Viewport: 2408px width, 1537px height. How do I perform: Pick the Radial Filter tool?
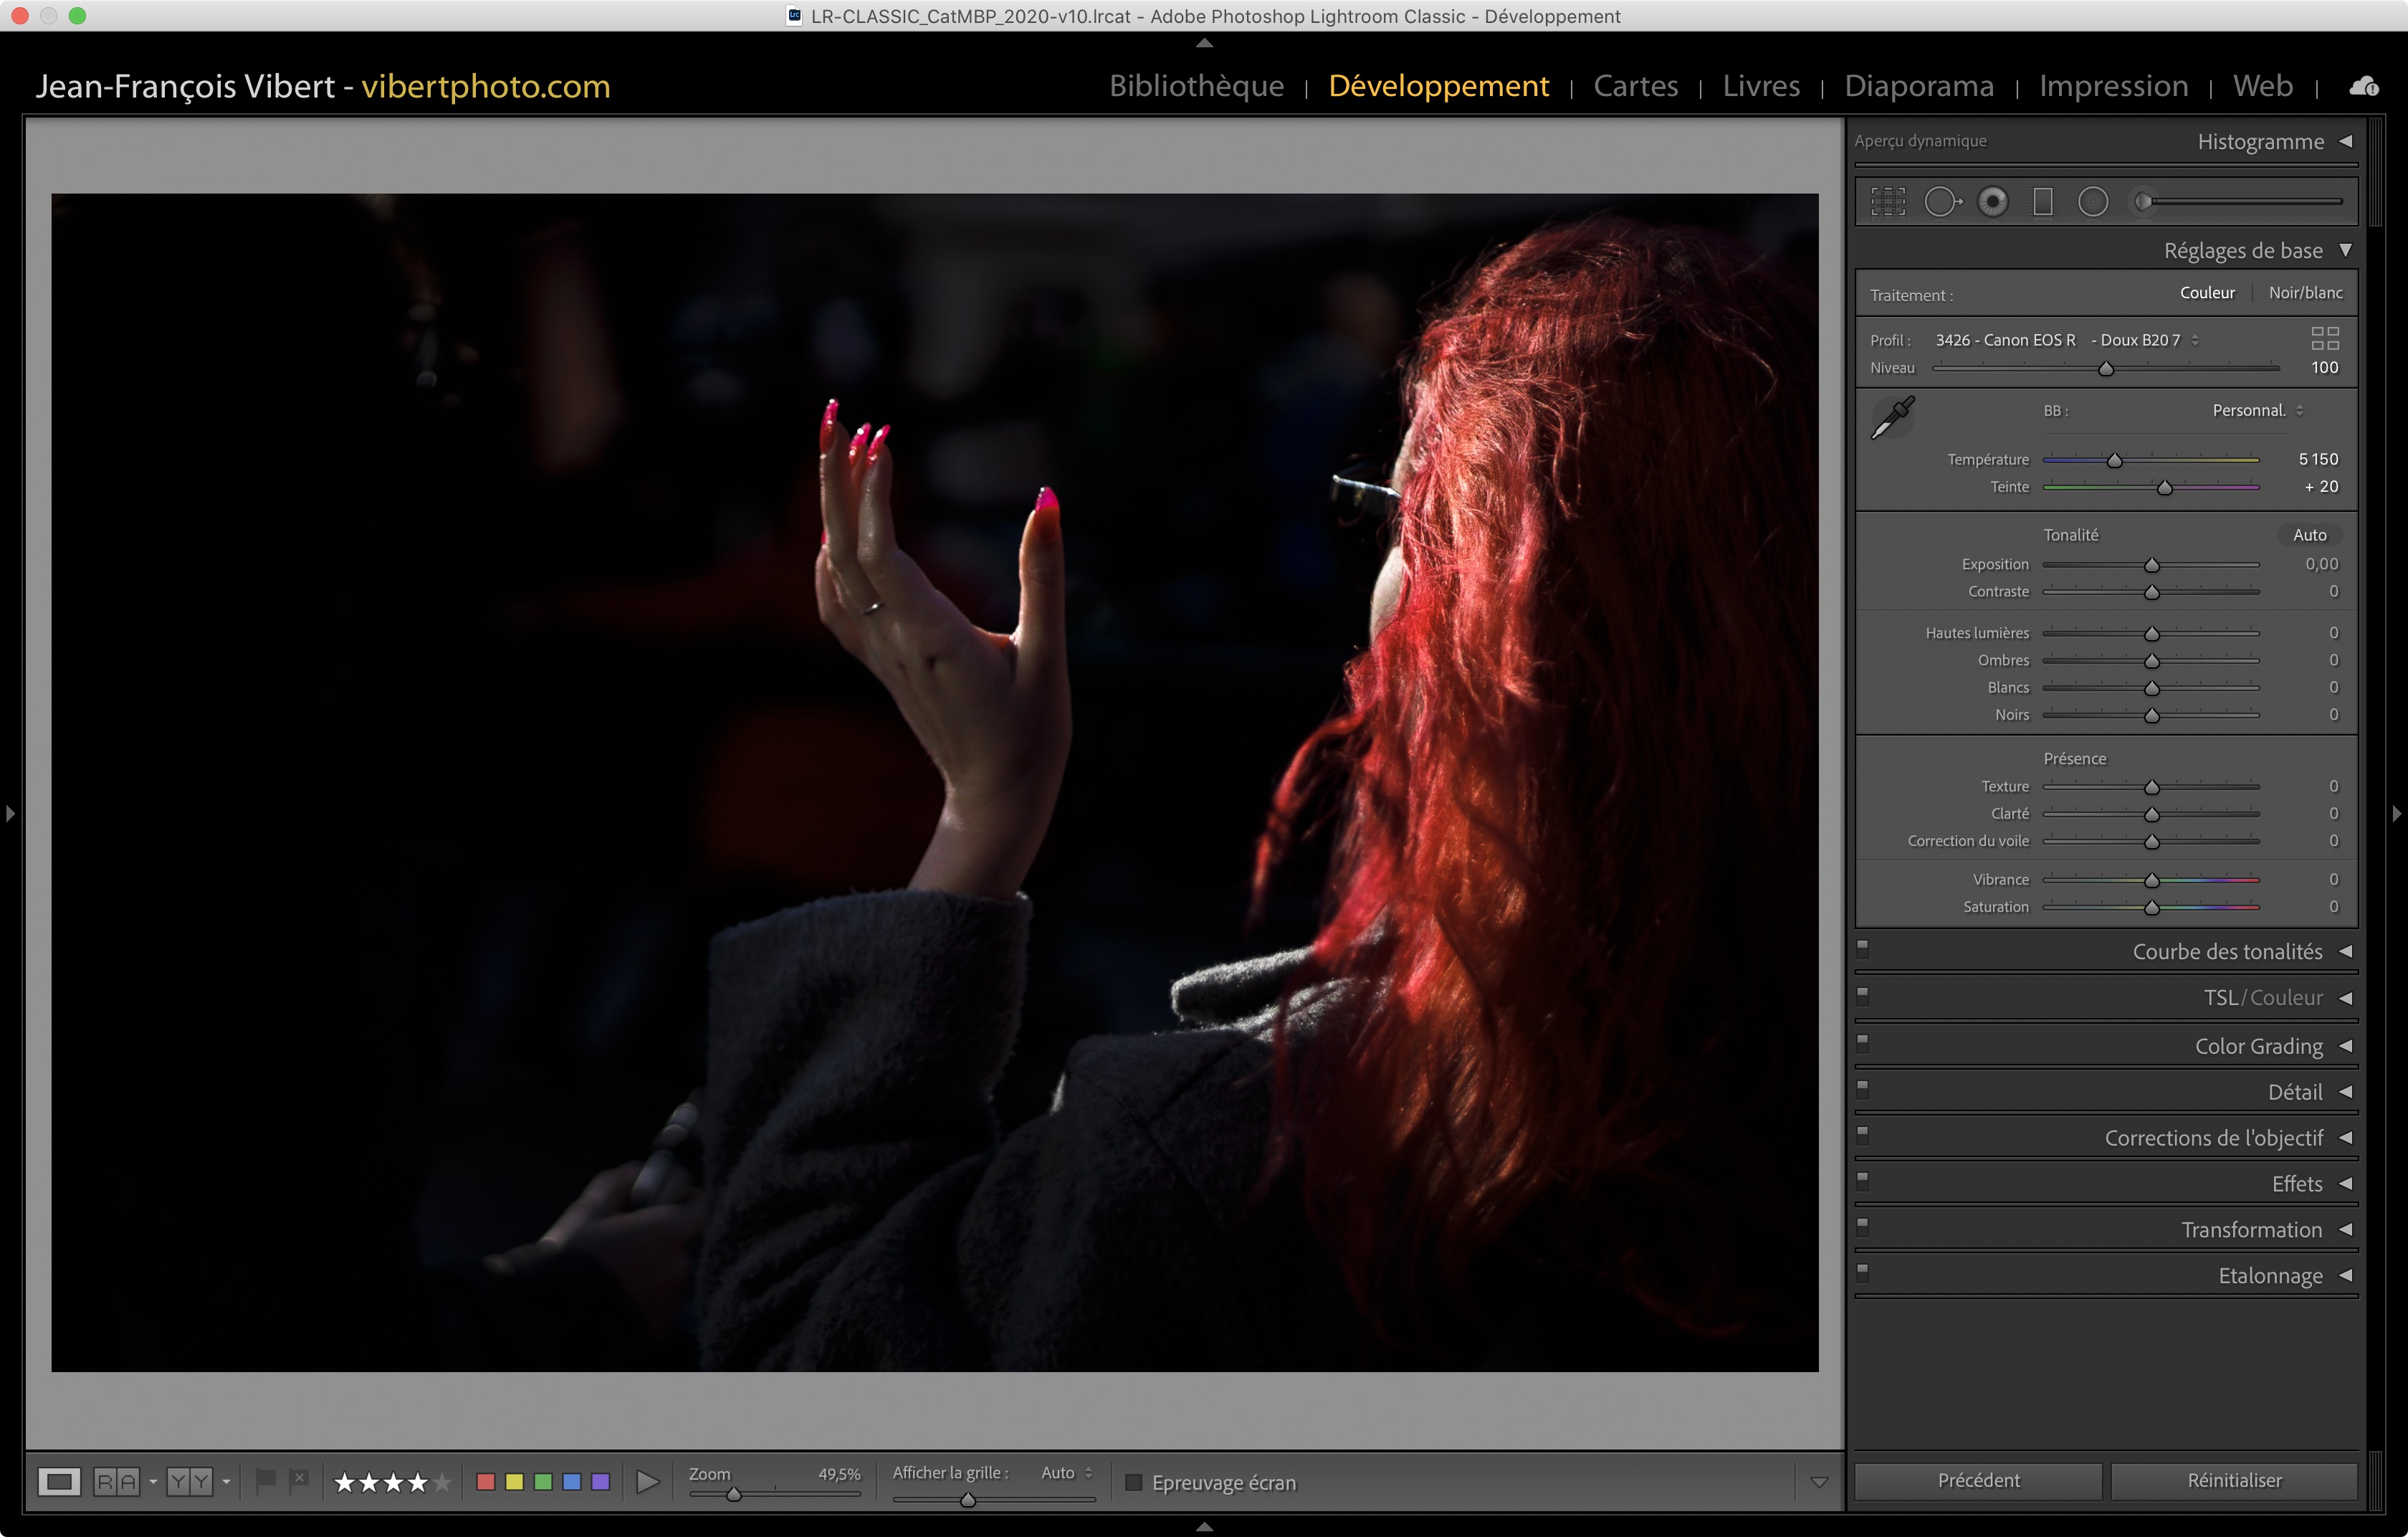pos(2093,202)
